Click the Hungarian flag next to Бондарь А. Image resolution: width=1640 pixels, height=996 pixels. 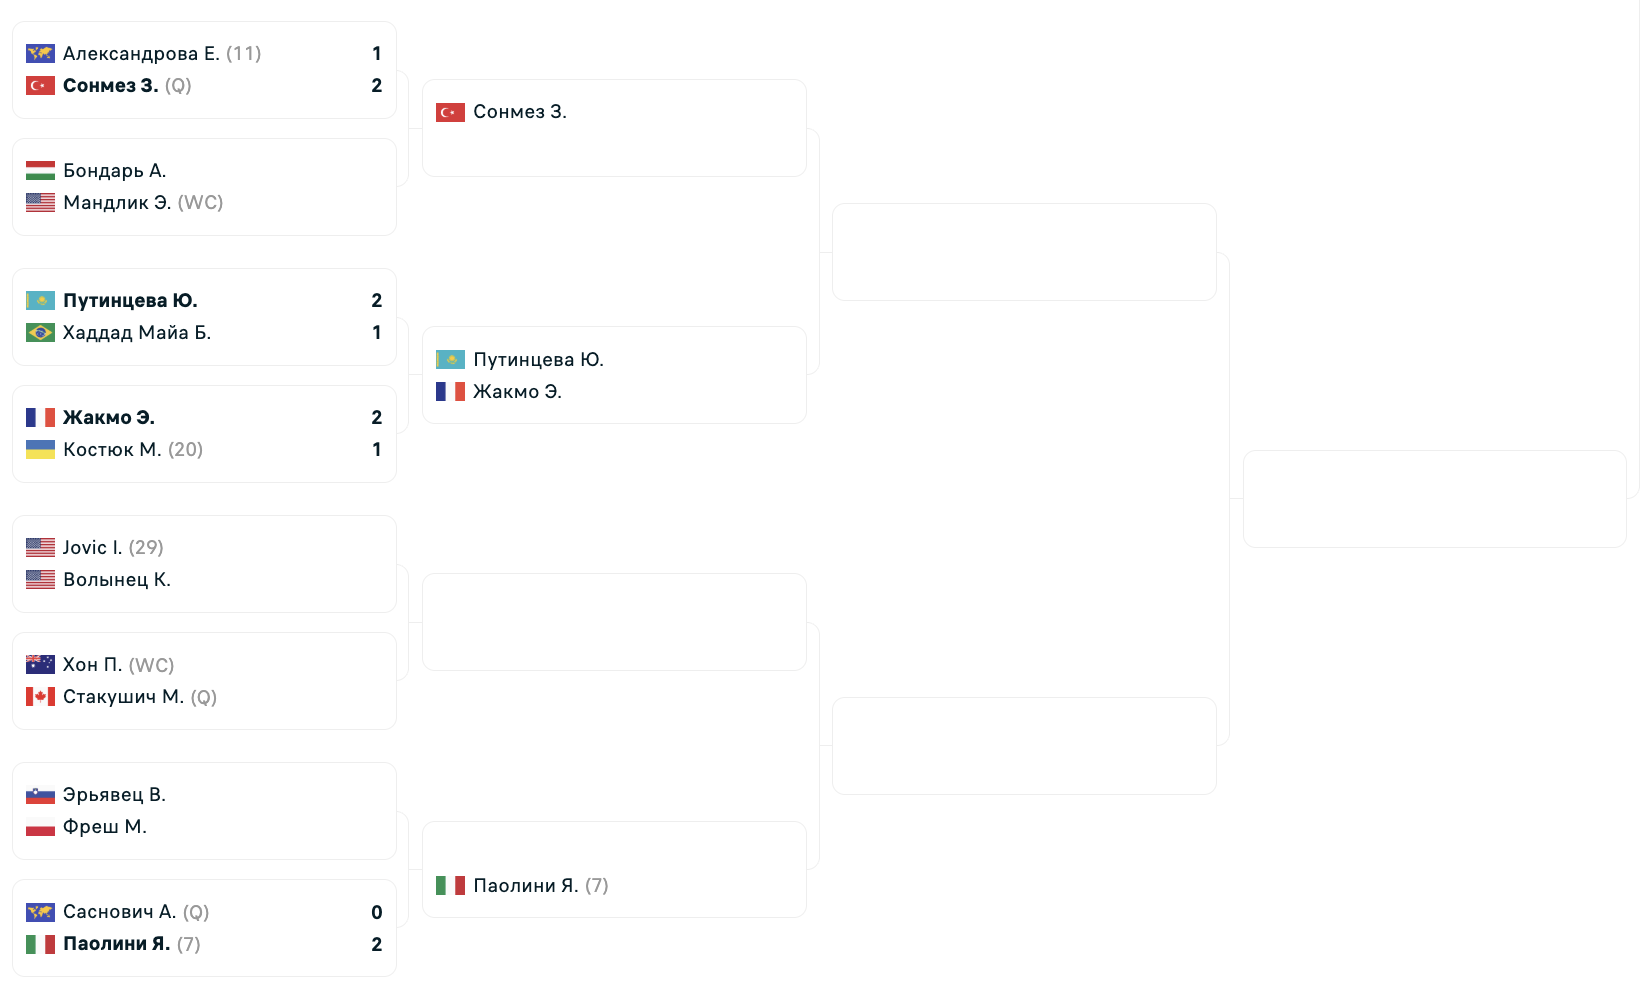(40, 171)
